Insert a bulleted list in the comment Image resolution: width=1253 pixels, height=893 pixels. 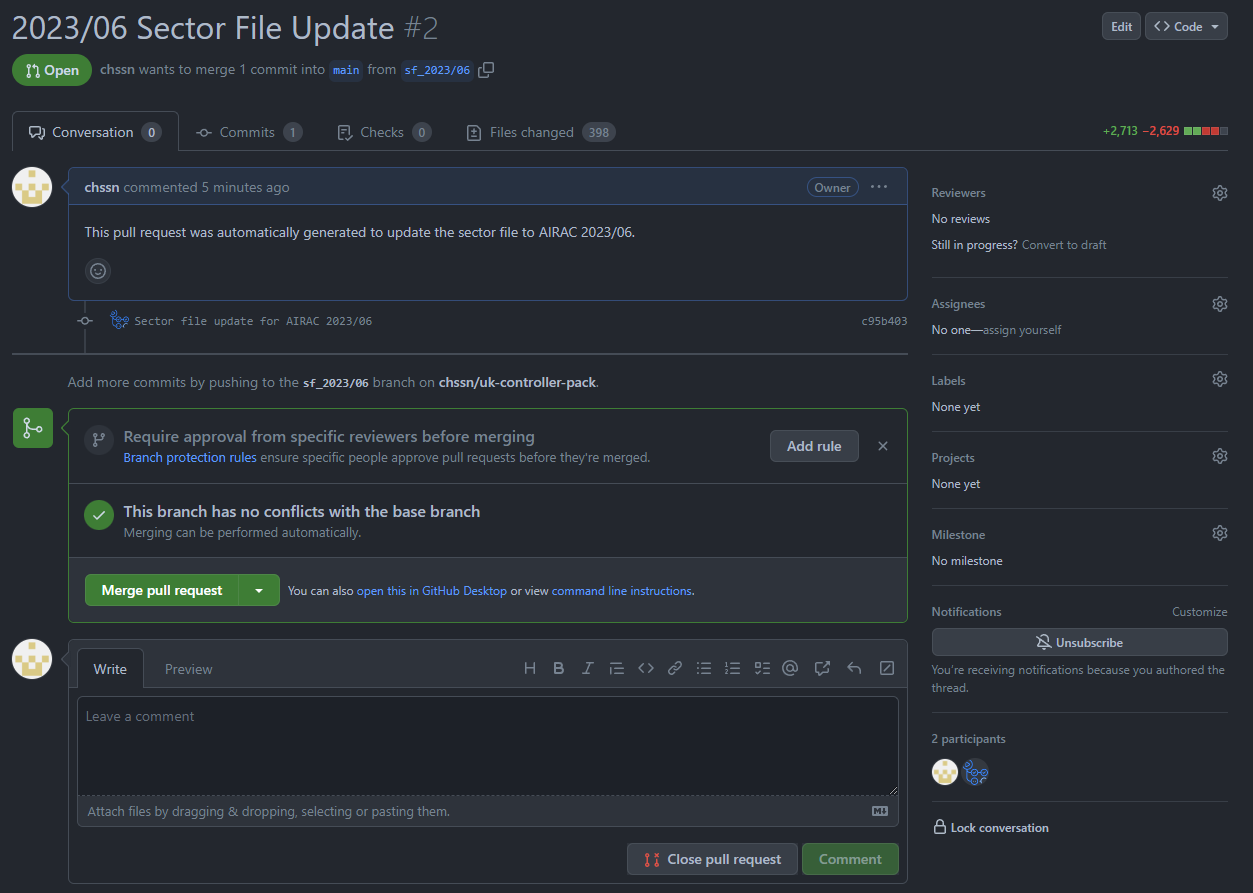pyautogui.click(x=703, y=668)
